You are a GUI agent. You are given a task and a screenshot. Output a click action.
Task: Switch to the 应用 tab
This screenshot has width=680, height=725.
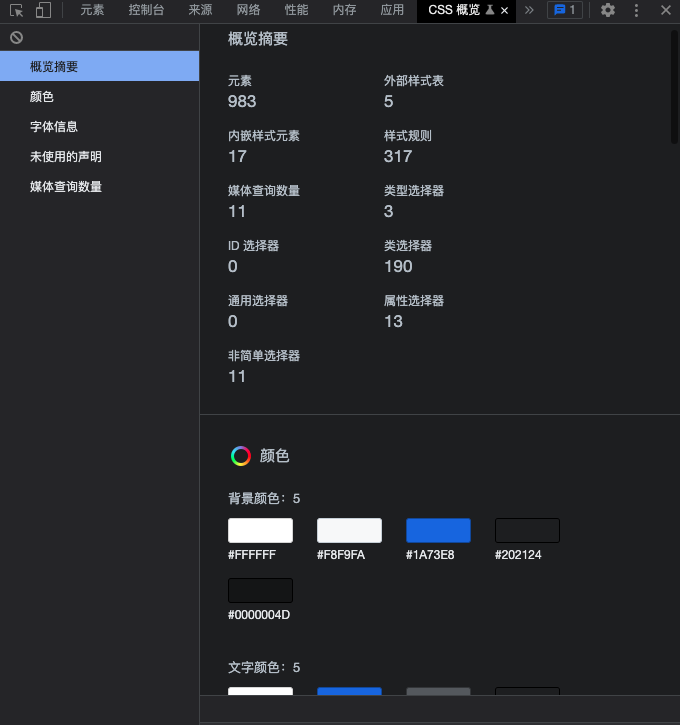[392, 10]
